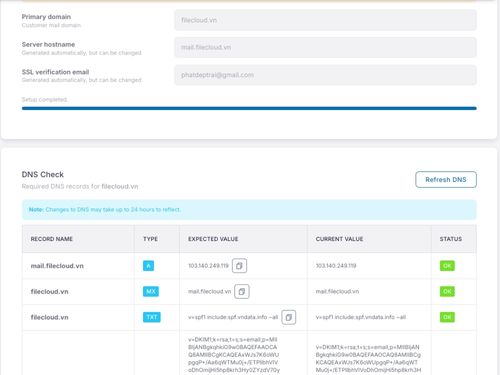Select expected DKIM key text
The image size is (500, 375).
[x=234, y=355]
